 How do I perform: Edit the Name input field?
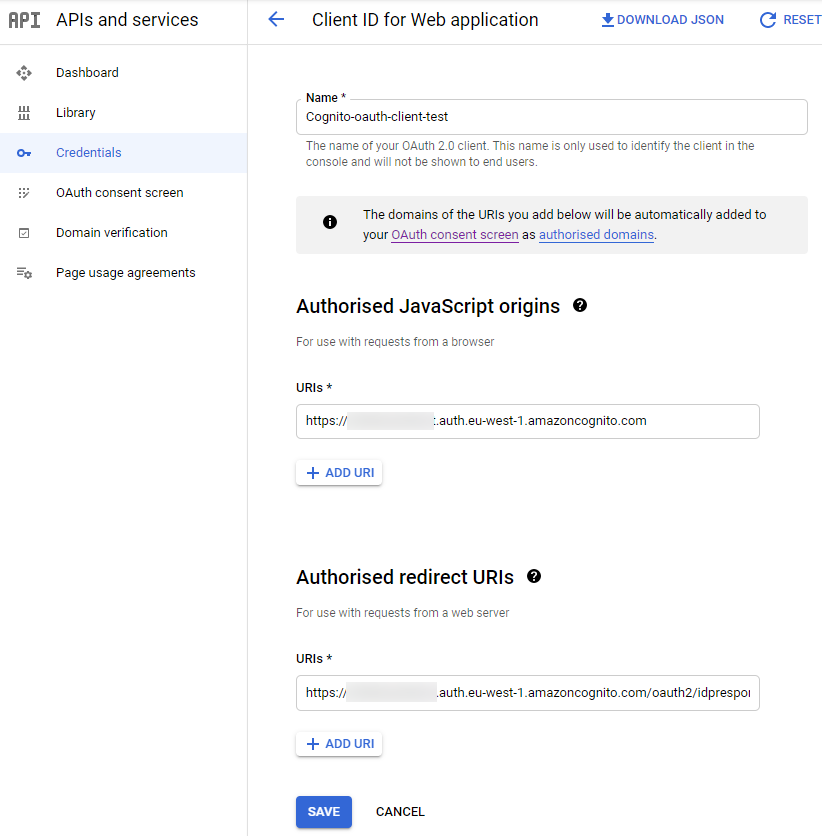coord(552,117)
